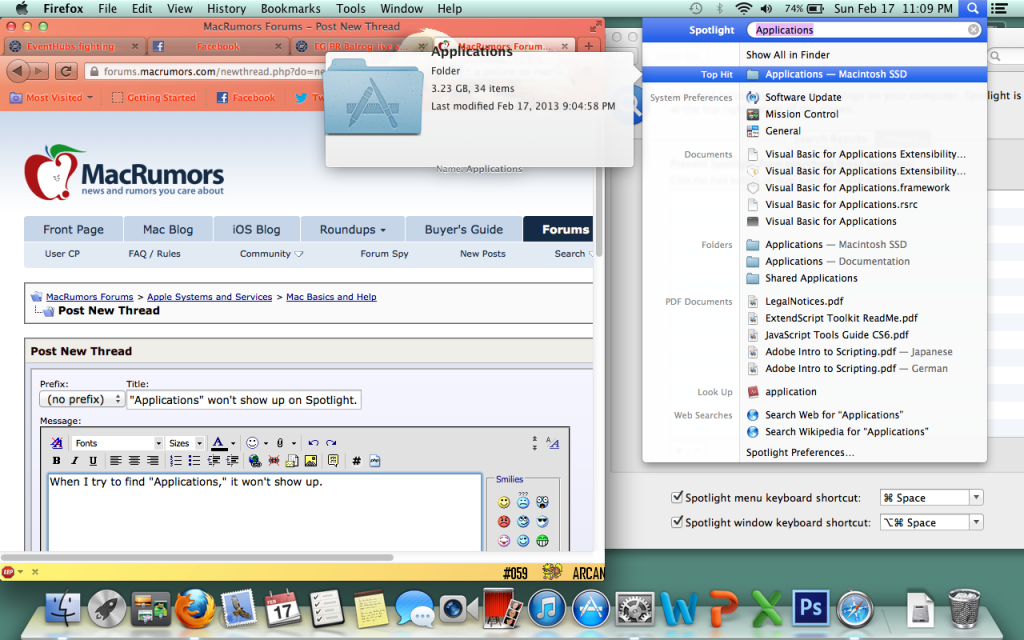Switch to the EventHubs fighting browser tab

73,46
